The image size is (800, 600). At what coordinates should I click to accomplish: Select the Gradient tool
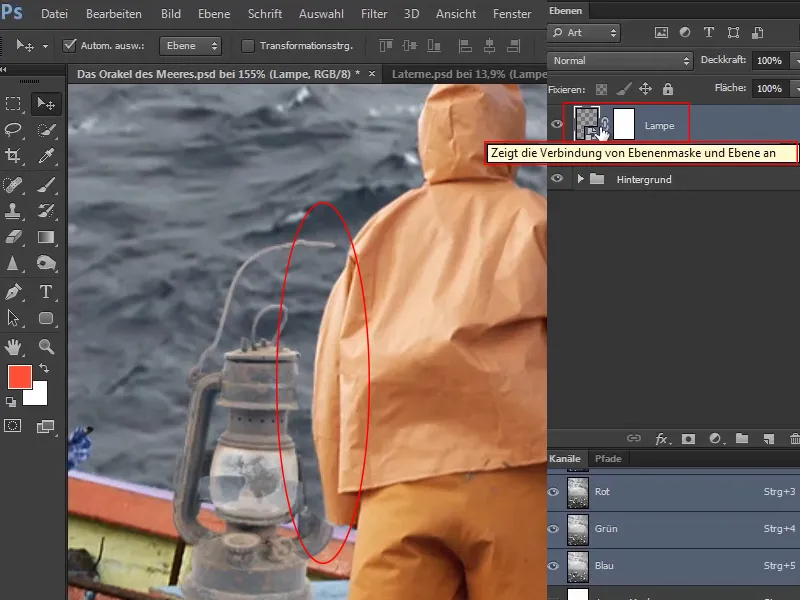[46, 237]
